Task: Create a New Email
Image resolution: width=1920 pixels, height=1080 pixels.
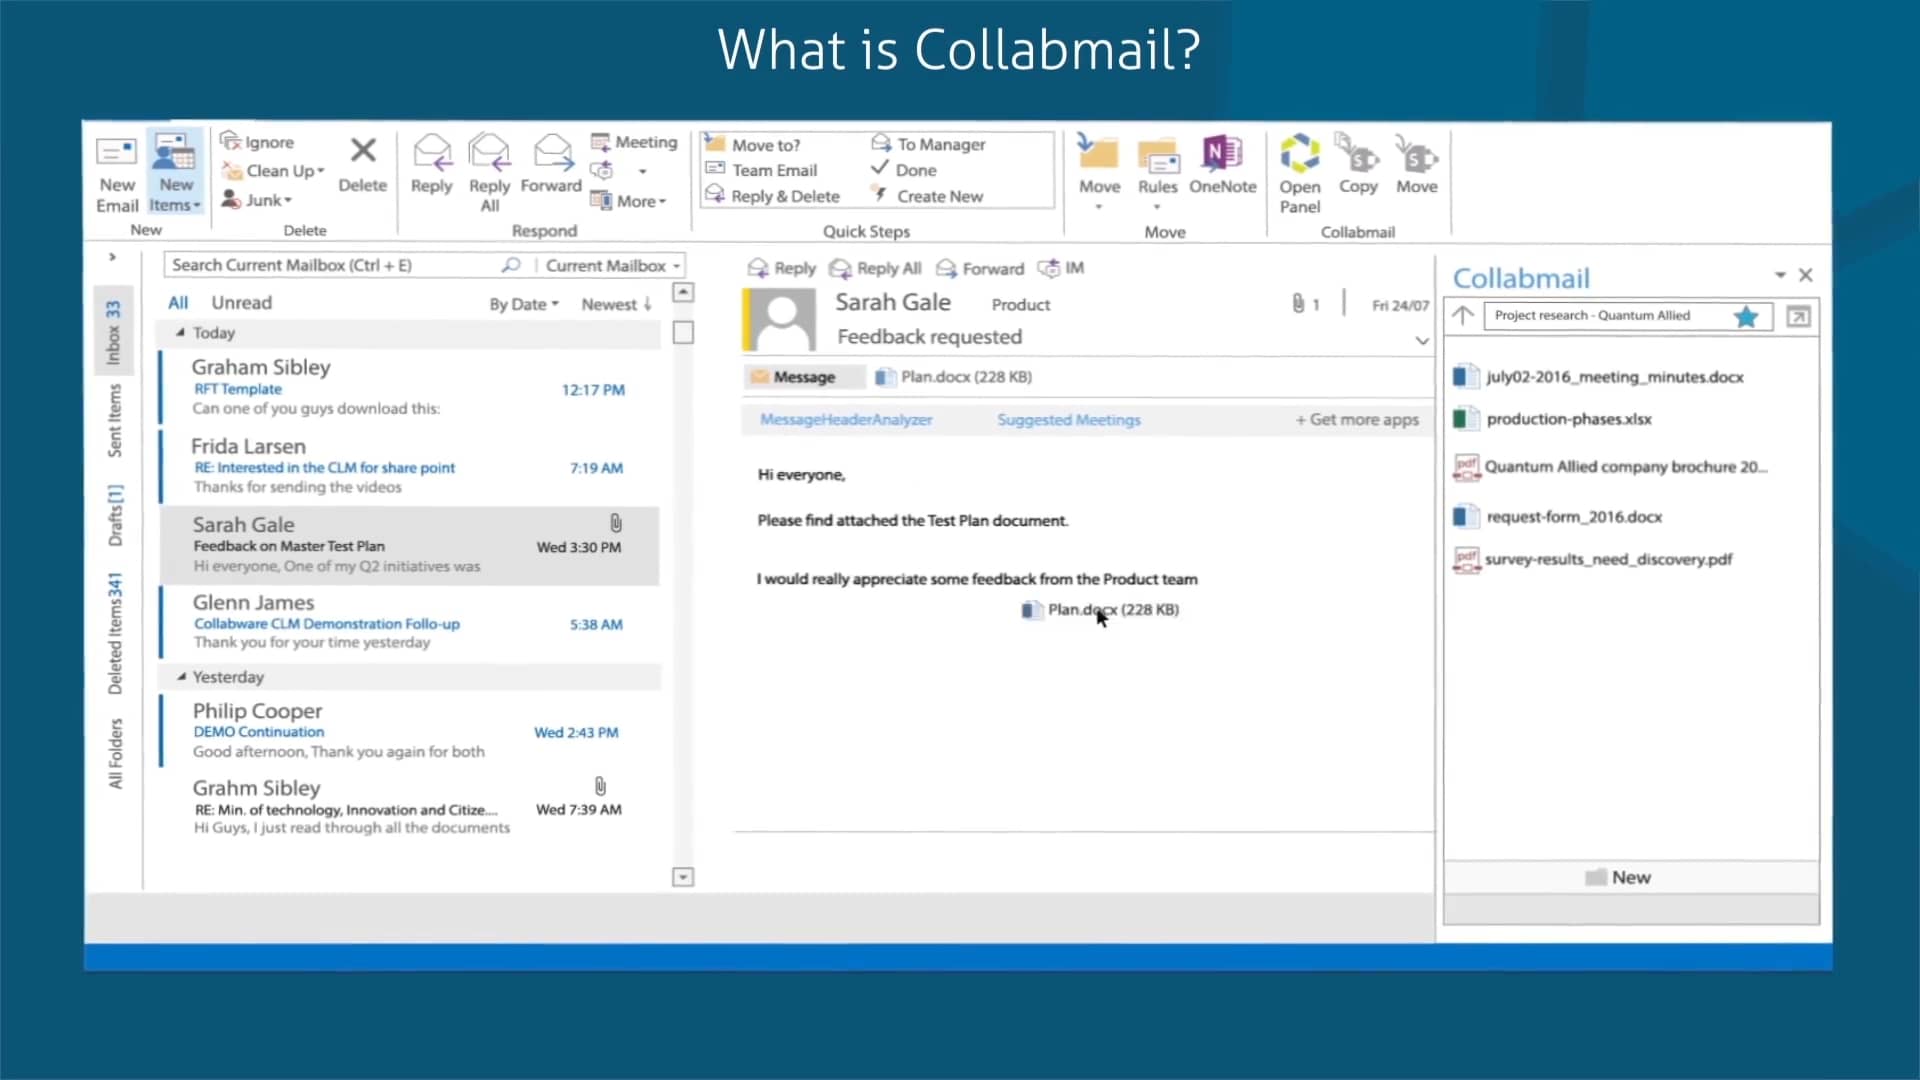Action: [x=116, y=172]
